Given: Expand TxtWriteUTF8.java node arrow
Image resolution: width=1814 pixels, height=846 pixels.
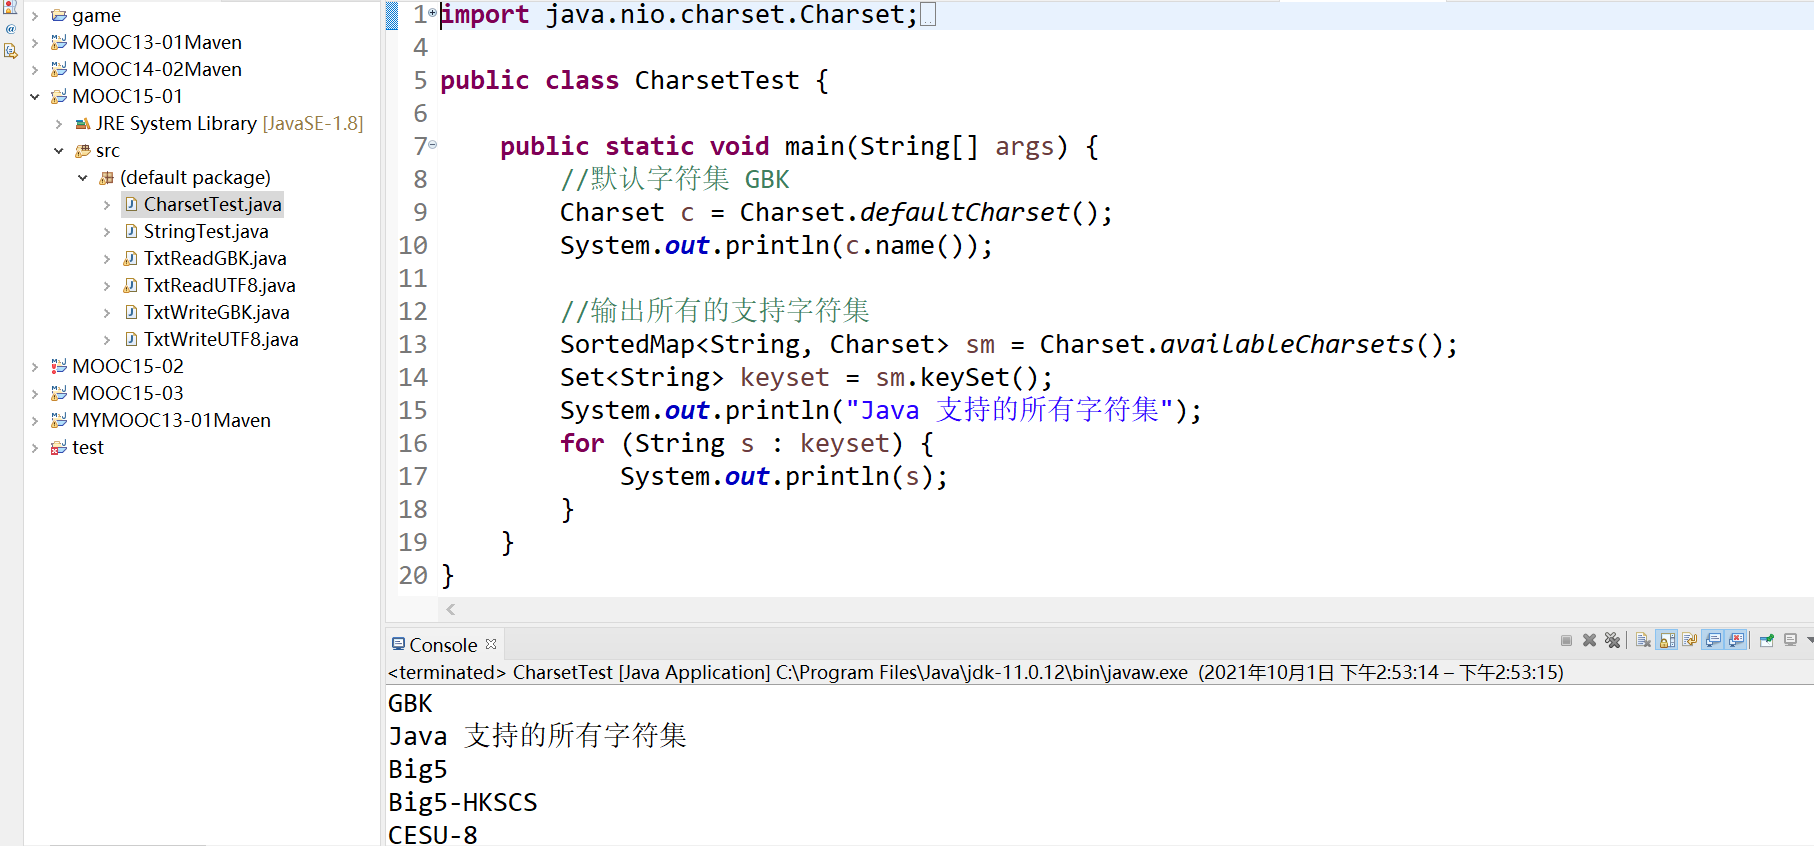Looking at the screenshot, I should tap(107, 340).
